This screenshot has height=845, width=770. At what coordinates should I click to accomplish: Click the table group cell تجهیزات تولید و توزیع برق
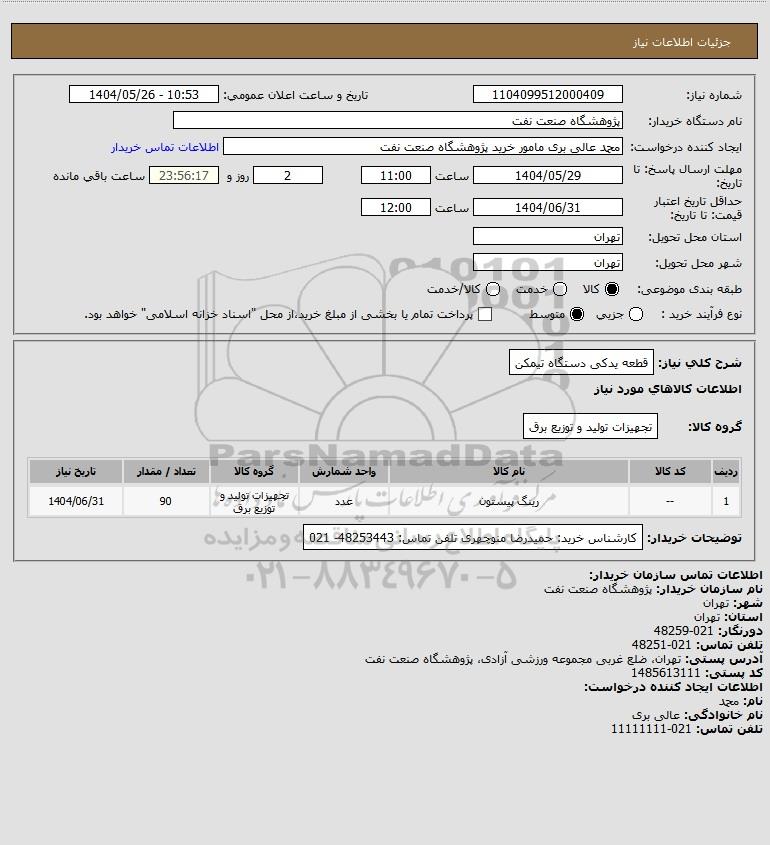[254, 501]
